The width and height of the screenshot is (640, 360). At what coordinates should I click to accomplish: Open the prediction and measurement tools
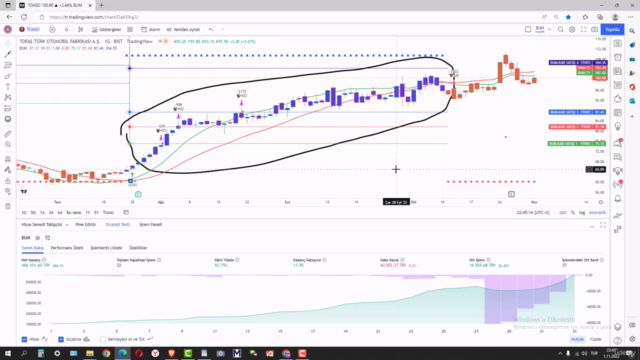pyautogui.click(x=8, y=108)
